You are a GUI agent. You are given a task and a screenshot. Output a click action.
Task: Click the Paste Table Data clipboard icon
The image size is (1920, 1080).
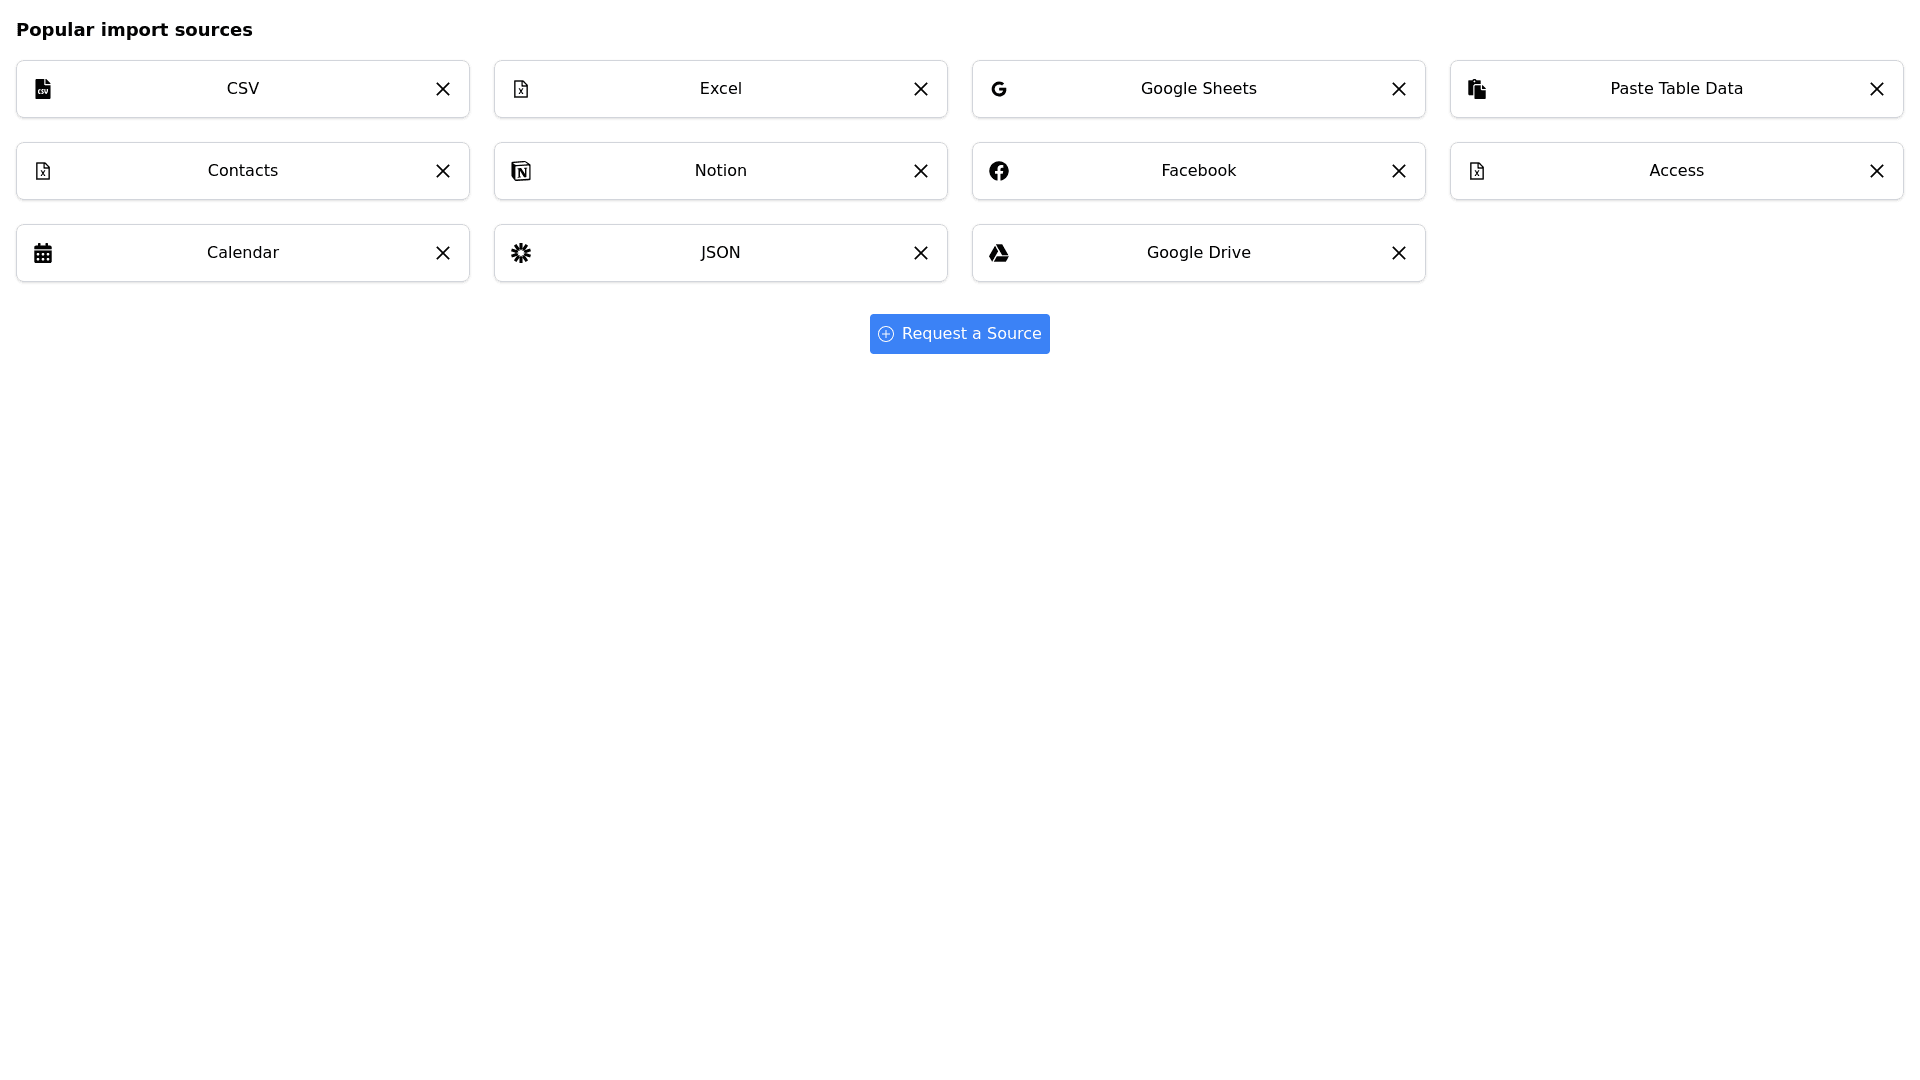[1477, 89]
